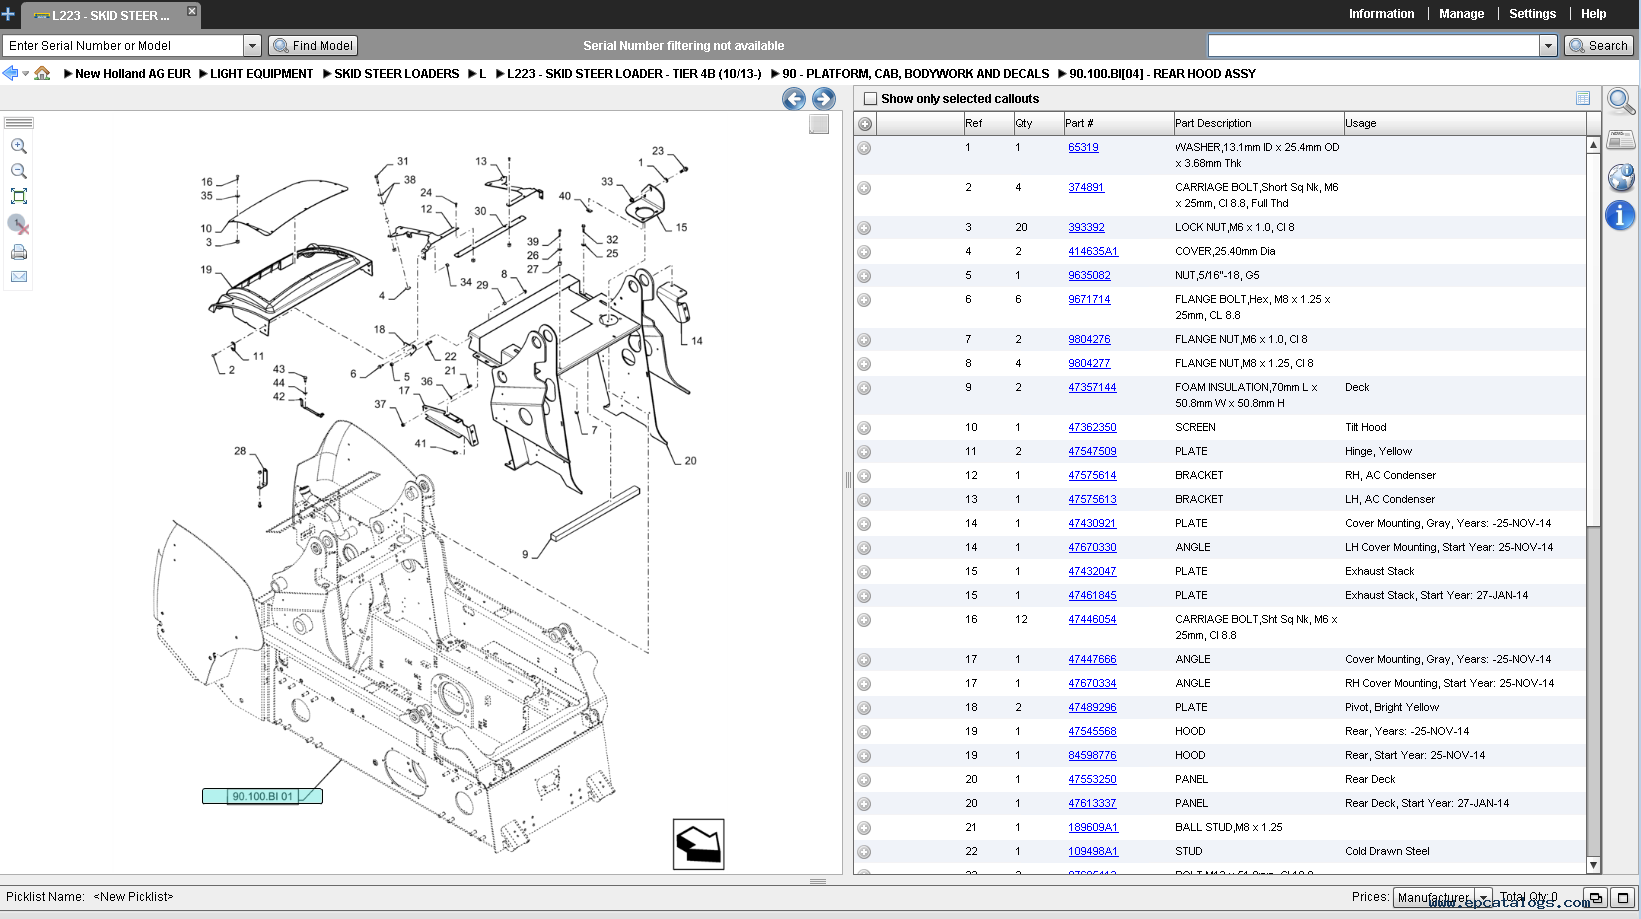Click the Enter Serial Number input field

coord(120,45)
